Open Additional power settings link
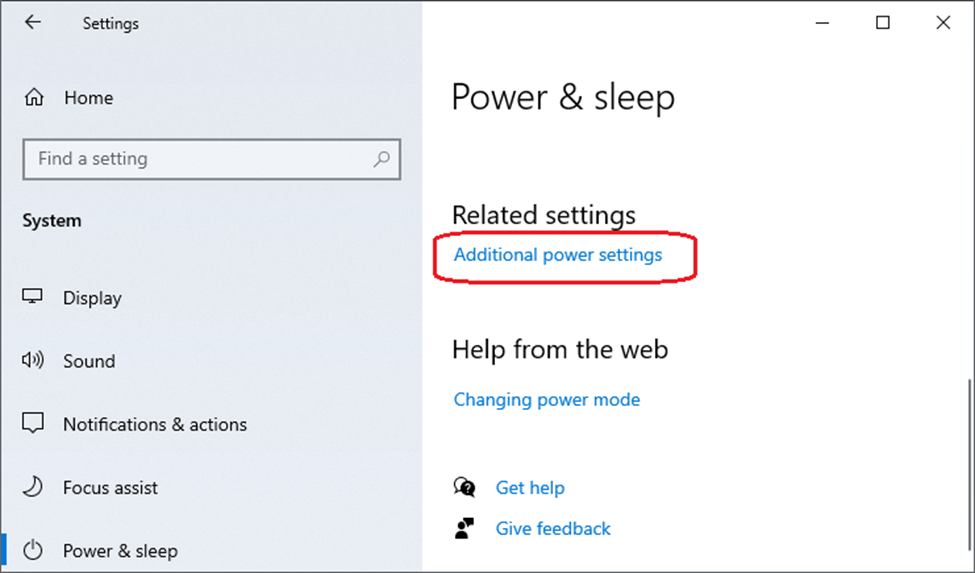The image size is (975, 573). [x=558, y=255]
